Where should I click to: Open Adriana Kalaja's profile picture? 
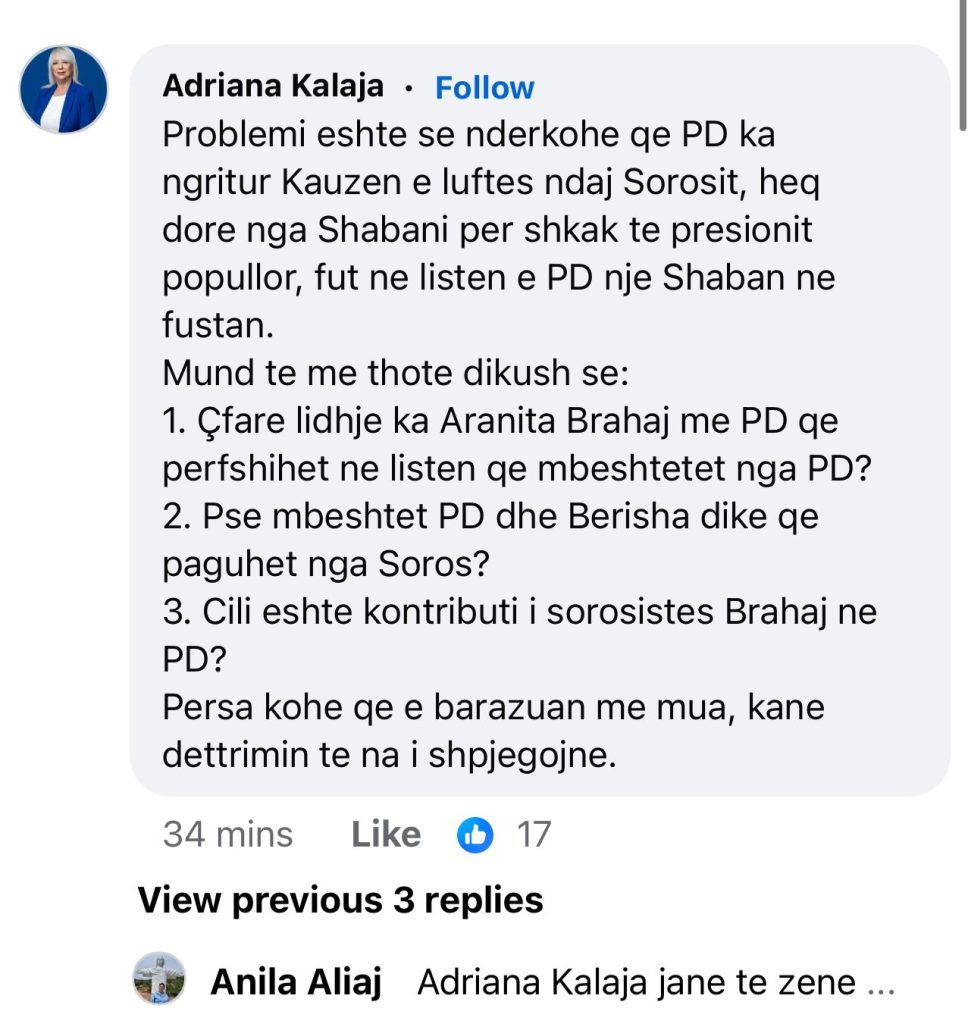point(63,89)
